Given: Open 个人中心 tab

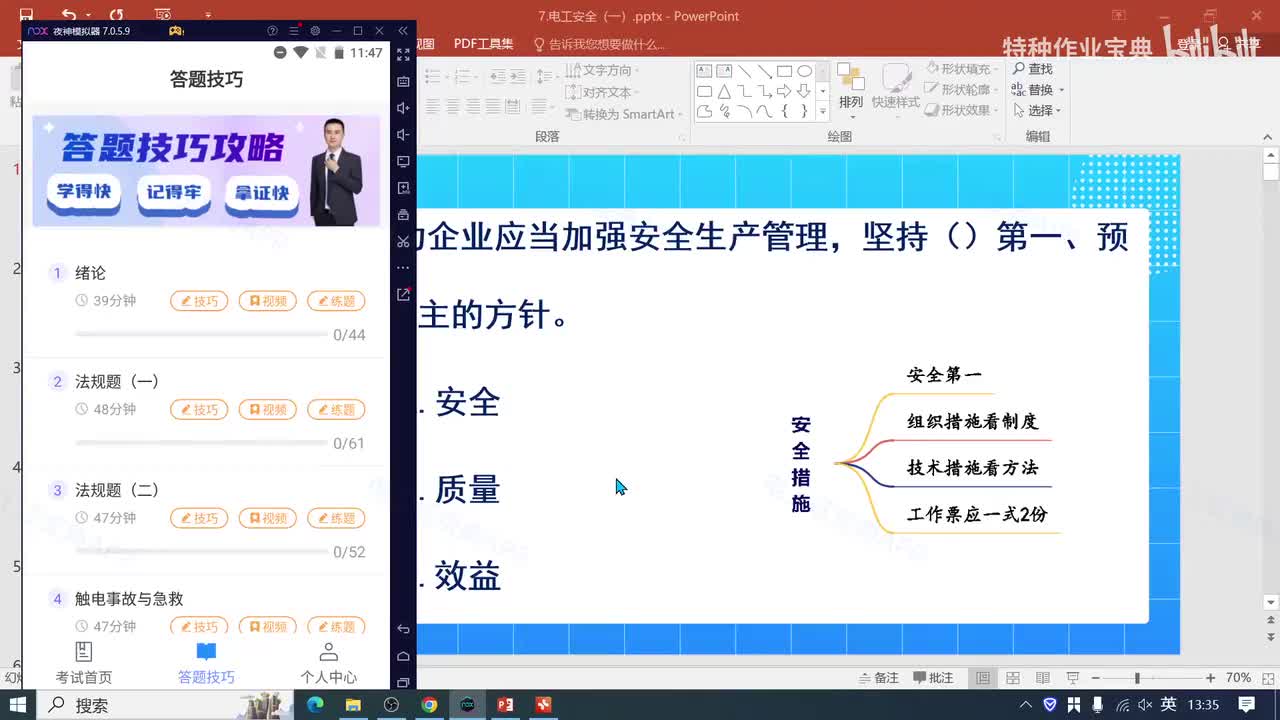Looking at the screenshot, I should [328, 664].
